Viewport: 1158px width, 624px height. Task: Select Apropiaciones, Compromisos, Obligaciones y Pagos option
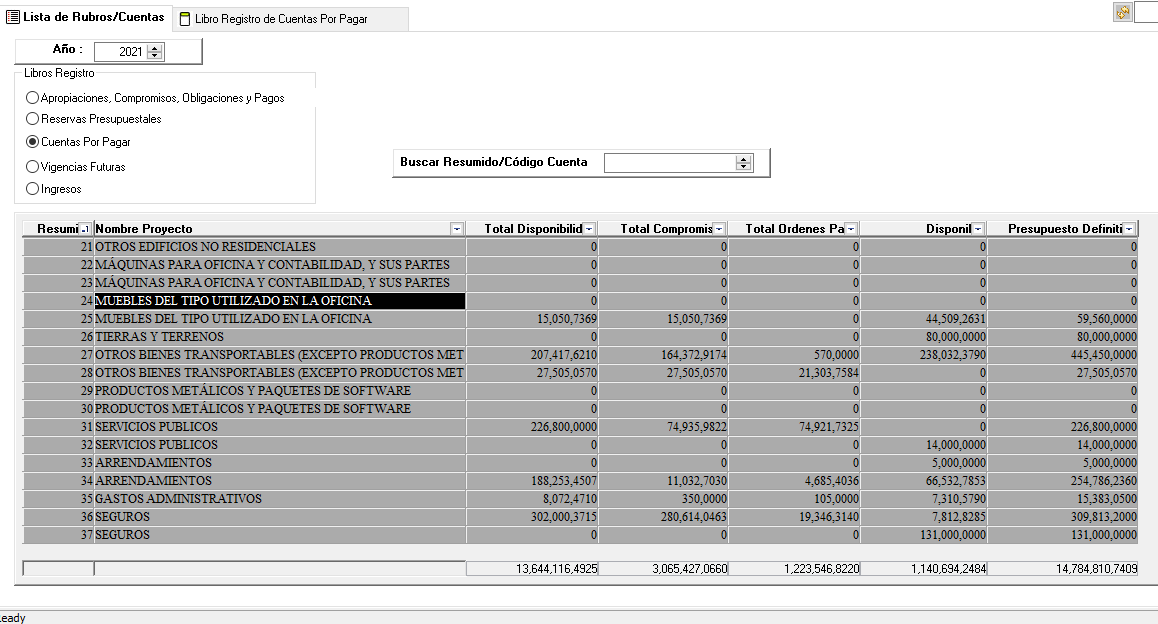tap(33, 98)
